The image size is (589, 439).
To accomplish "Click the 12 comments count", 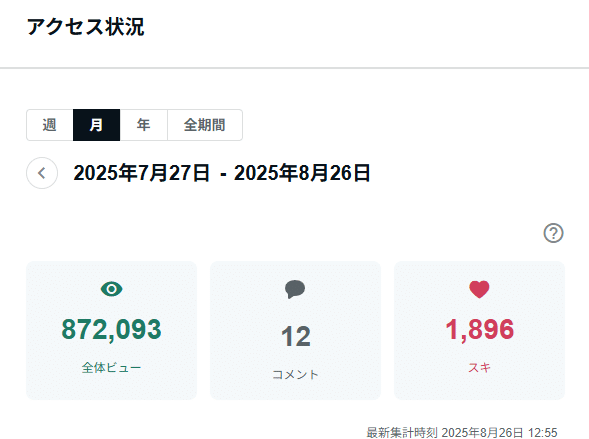I will [296, 336].
